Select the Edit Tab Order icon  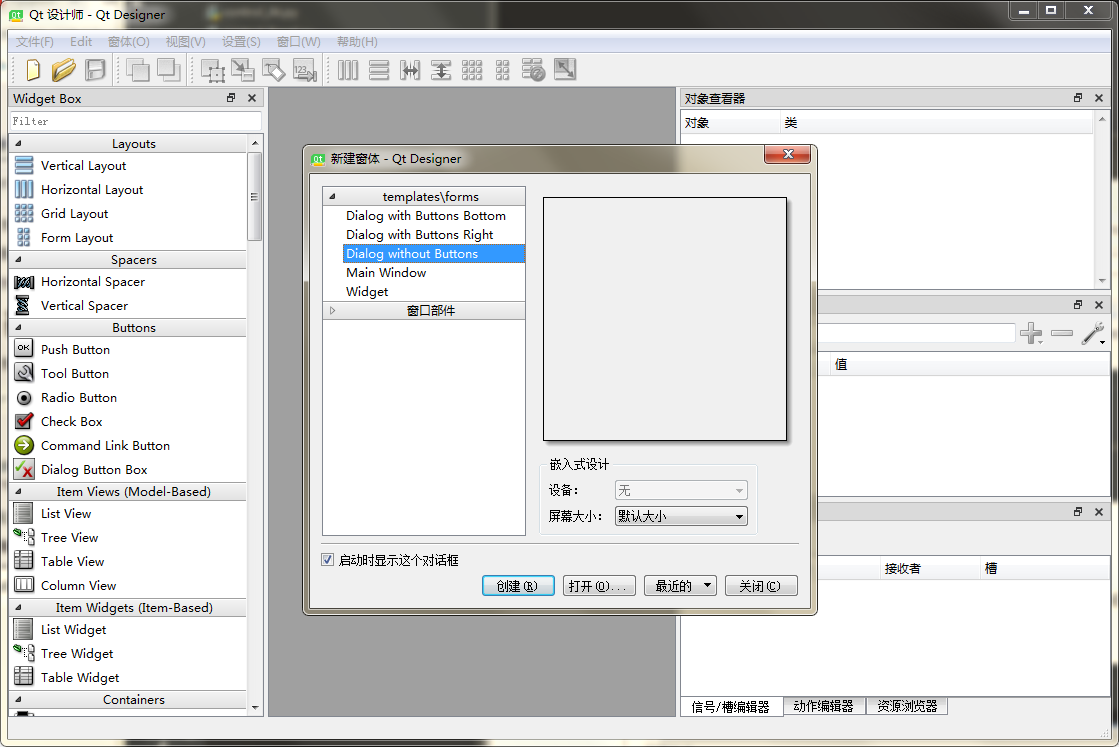[x=305, y=70]
